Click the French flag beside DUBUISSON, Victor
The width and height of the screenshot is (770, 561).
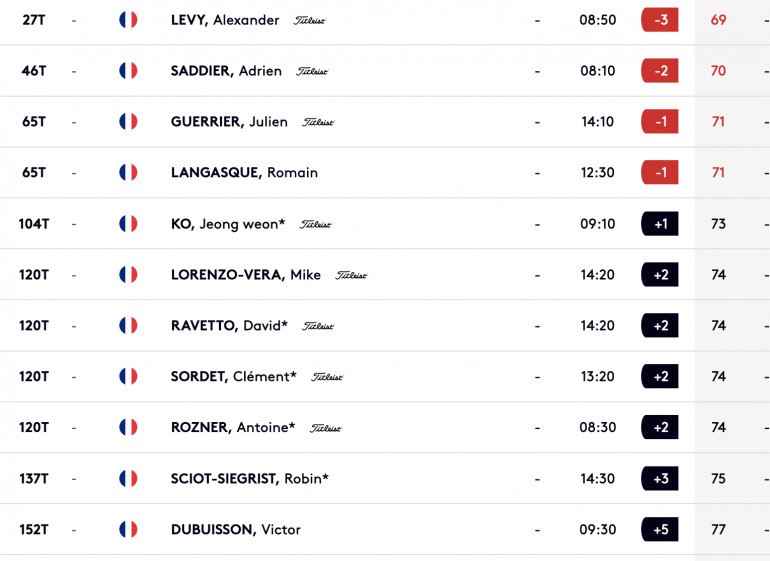pos(128,530)
